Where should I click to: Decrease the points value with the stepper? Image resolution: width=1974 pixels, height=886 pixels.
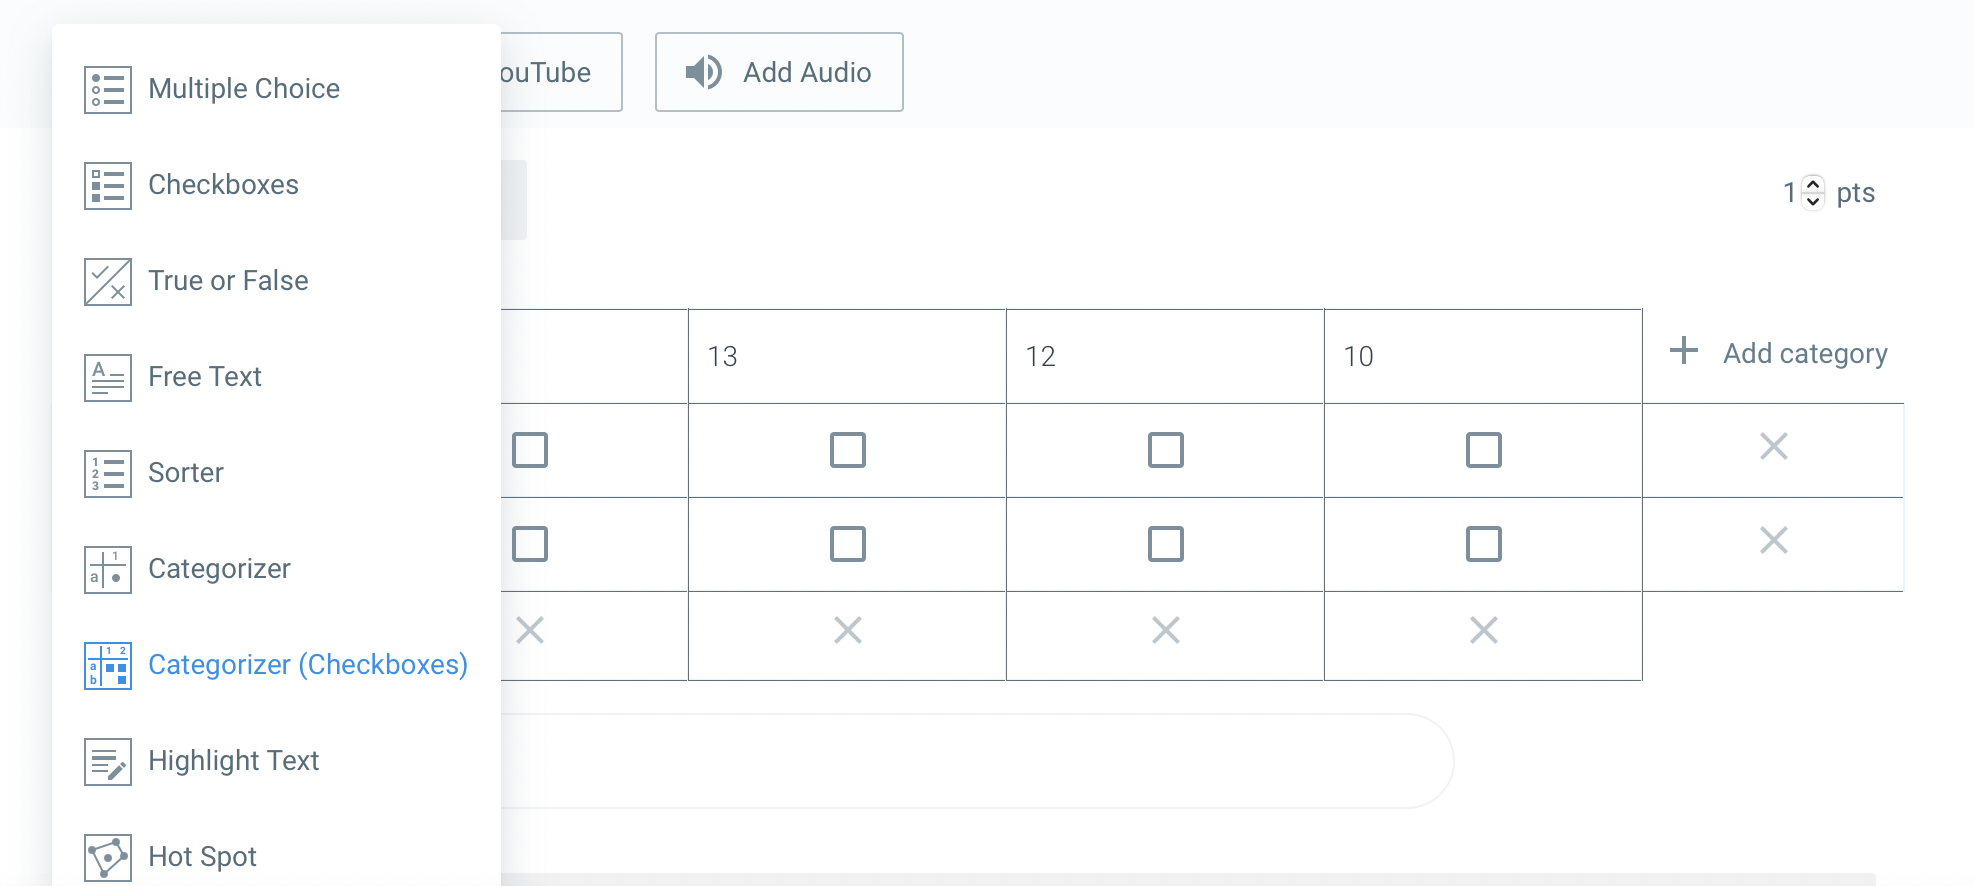coord(1811,199)
